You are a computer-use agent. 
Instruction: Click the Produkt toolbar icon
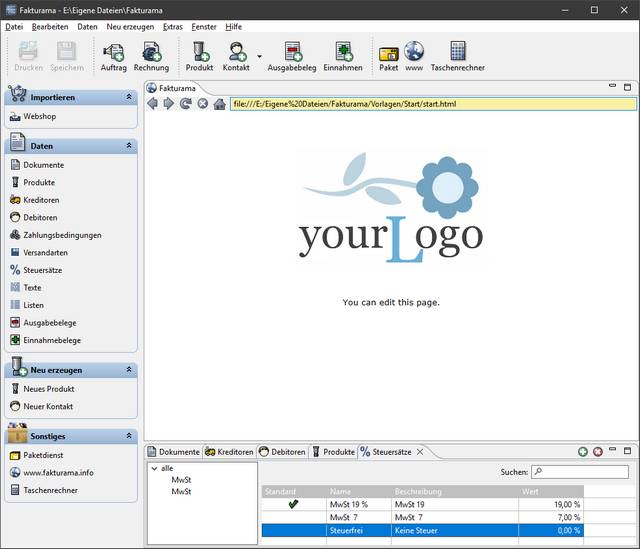coord(199,52)
